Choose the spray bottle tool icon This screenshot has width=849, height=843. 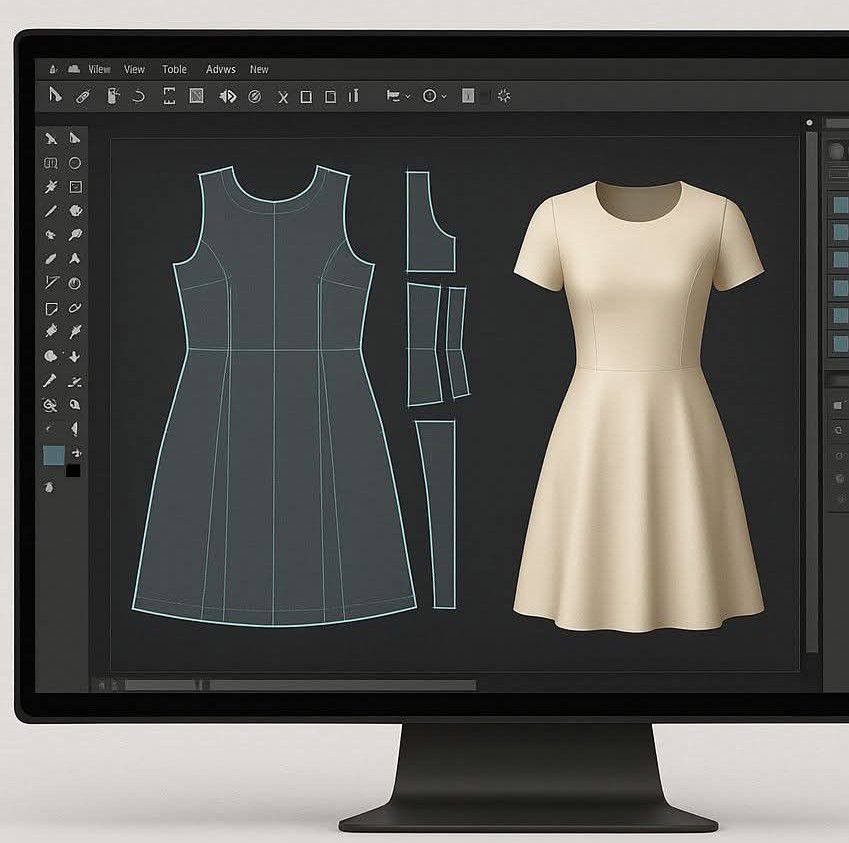[112, 96]
